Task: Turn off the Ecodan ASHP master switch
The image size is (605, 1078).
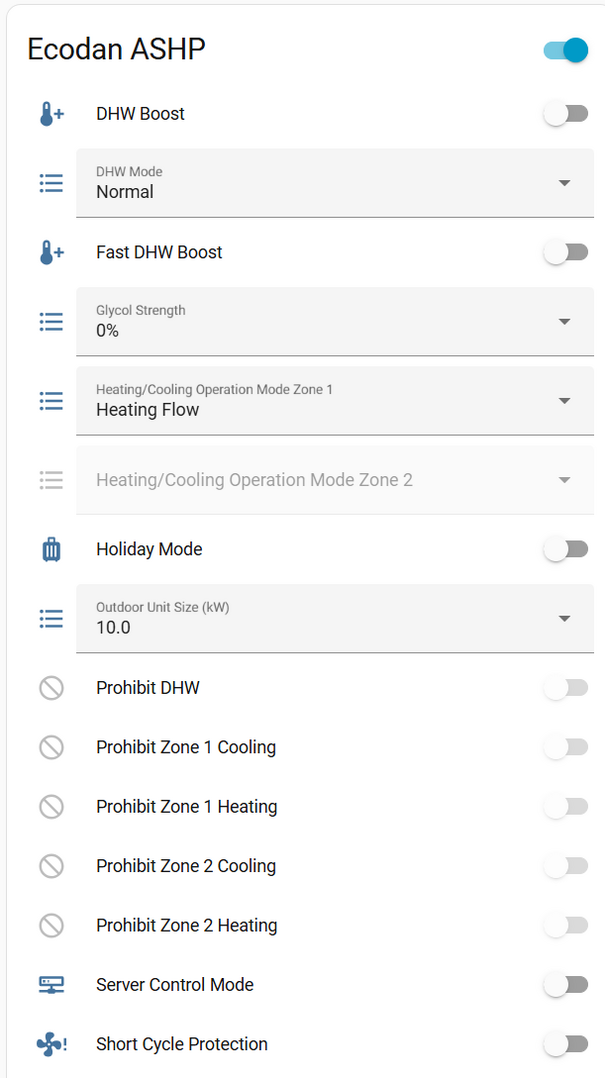Action: [x=566, y=50]
